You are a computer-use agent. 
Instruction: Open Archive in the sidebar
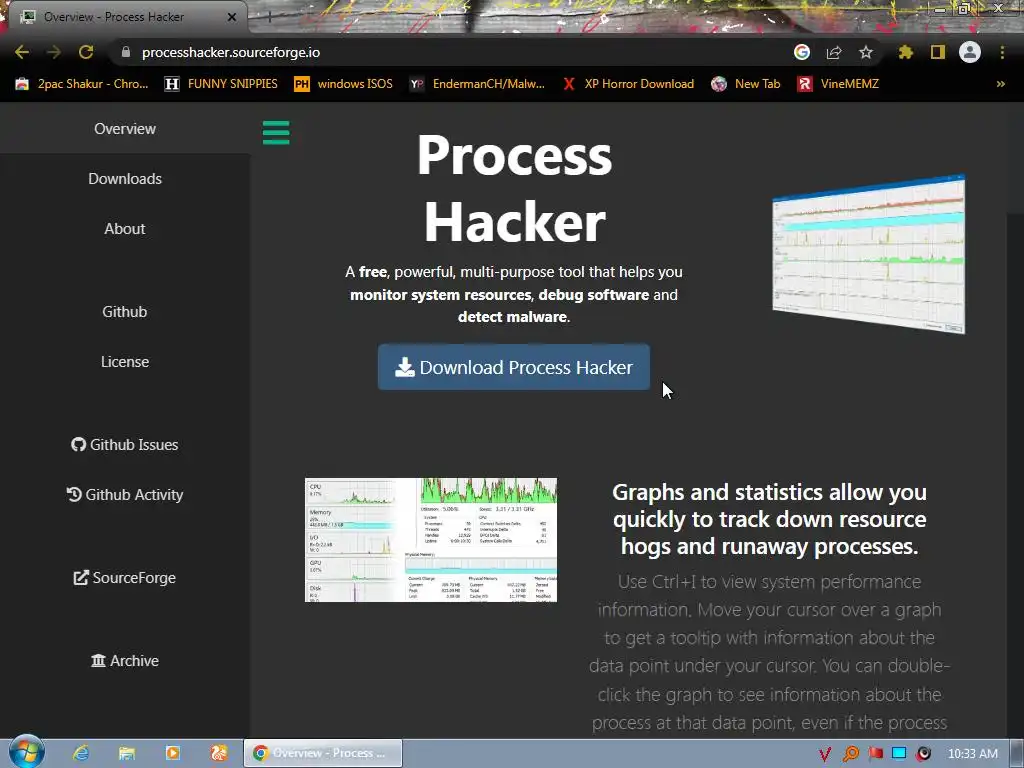125,661
